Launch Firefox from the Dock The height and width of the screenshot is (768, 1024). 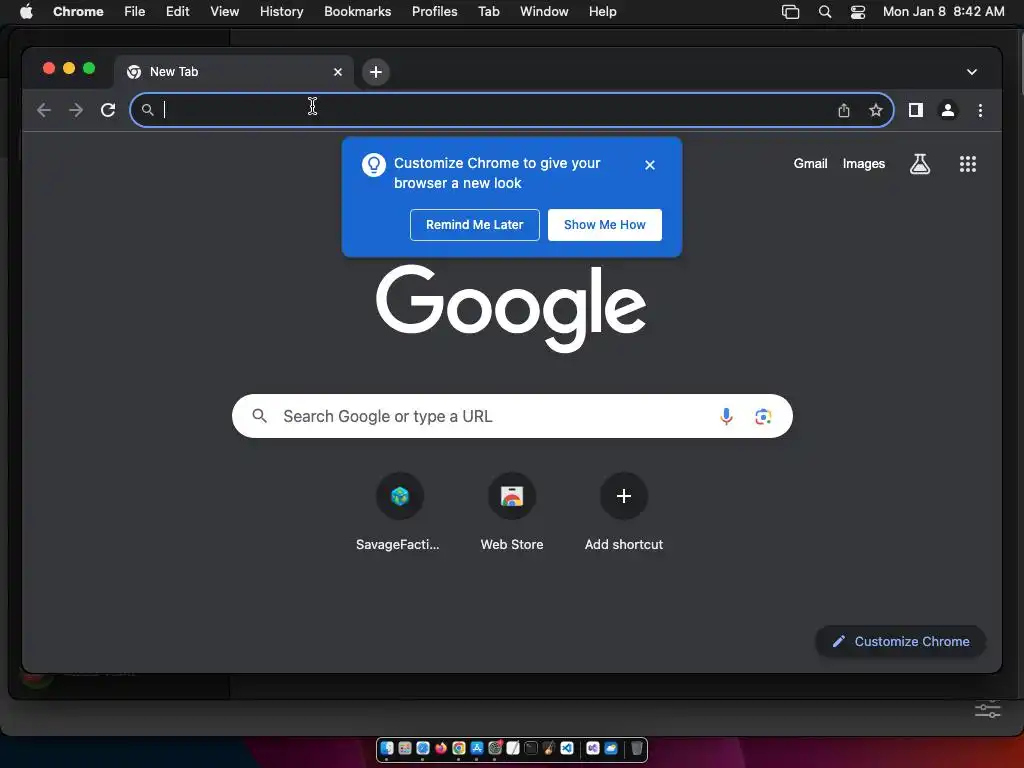[x=441, y=748]
